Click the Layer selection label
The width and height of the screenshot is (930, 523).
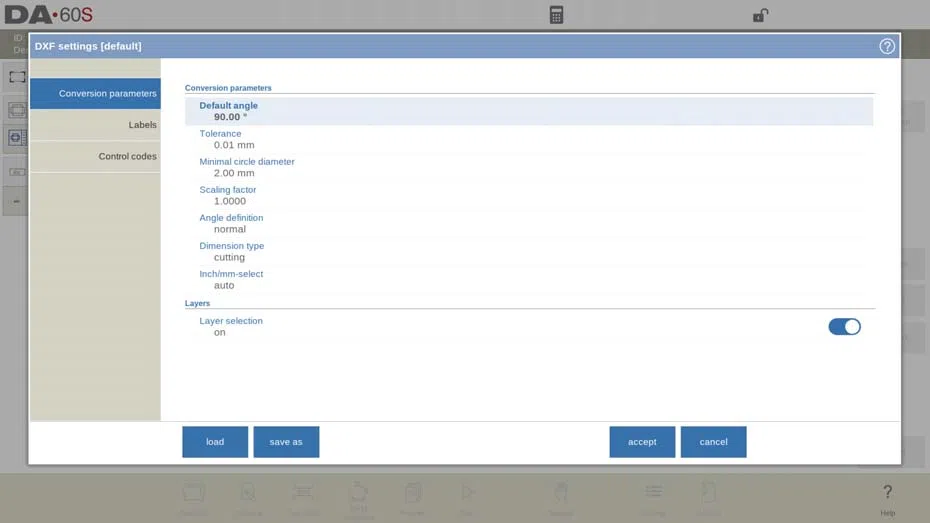point(231,321)
